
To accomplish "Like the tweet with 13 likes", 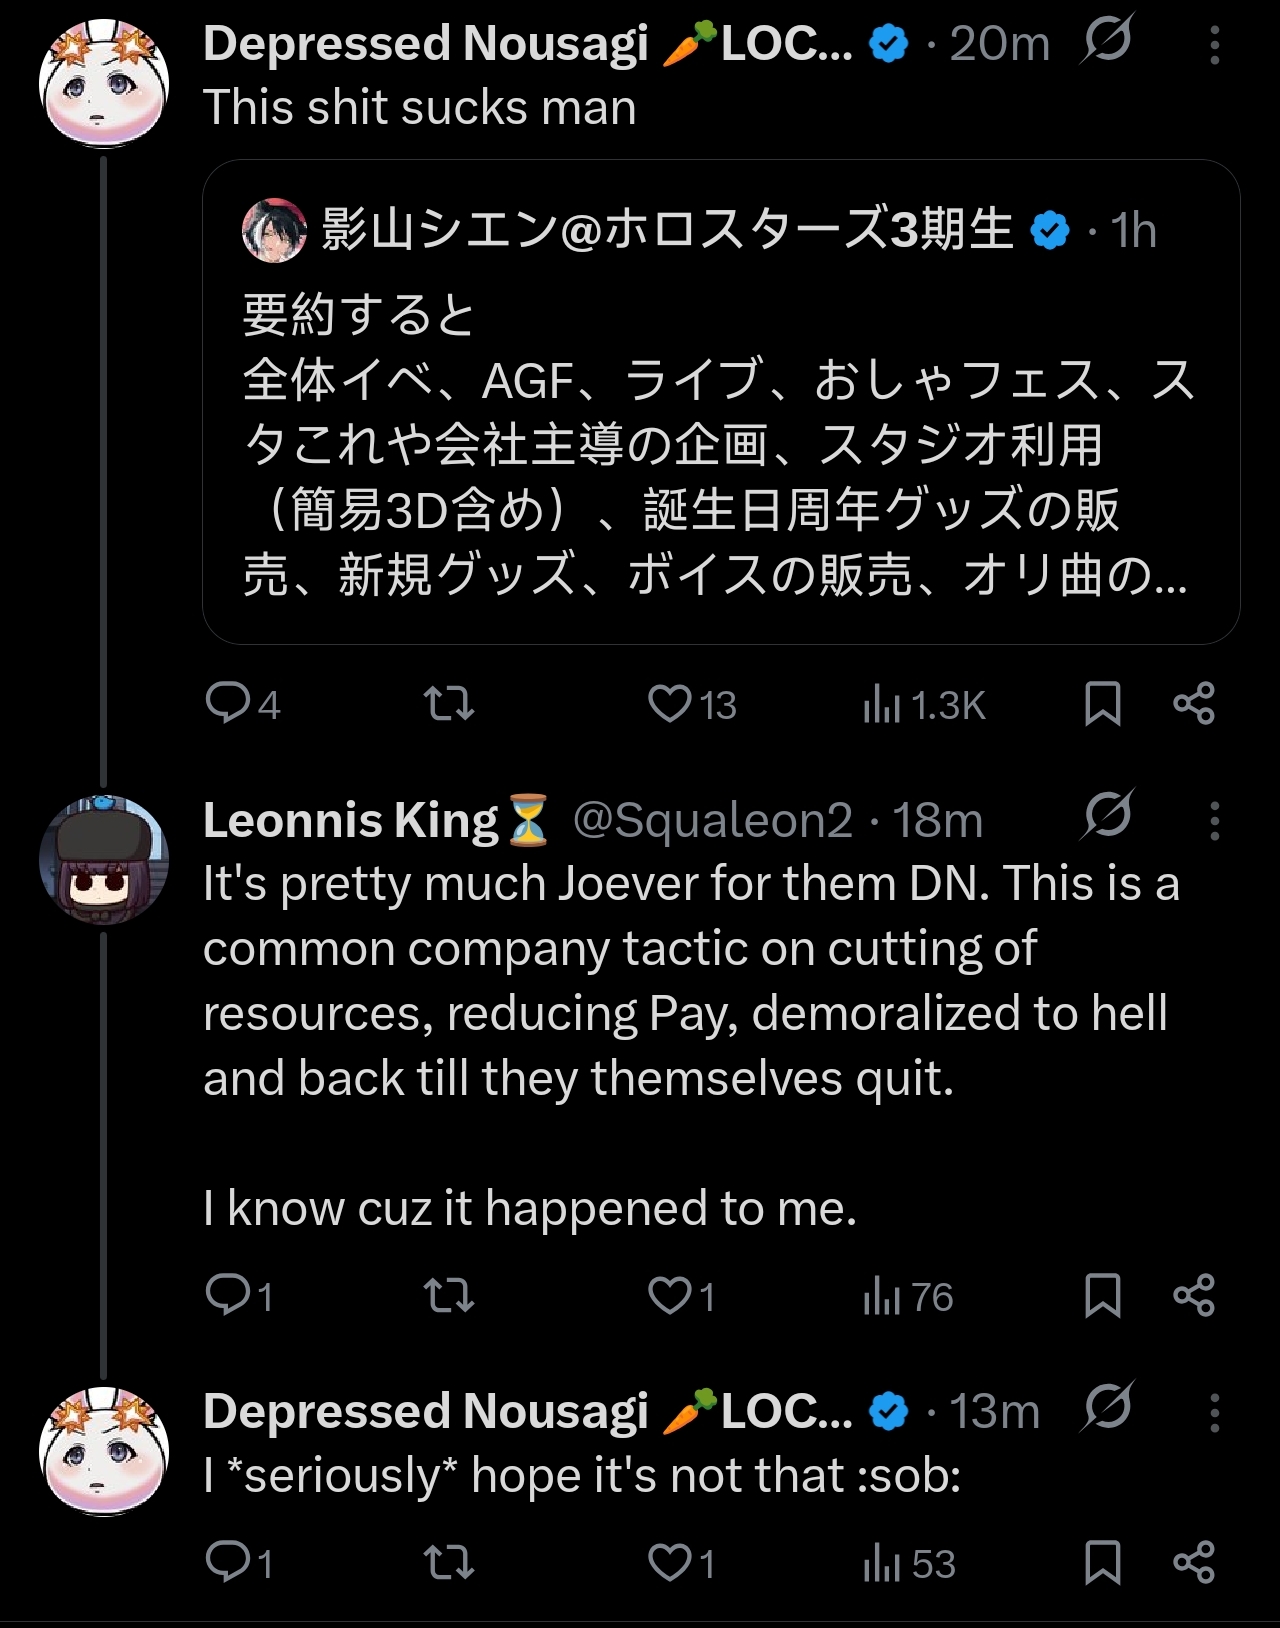I will (670, 703).
